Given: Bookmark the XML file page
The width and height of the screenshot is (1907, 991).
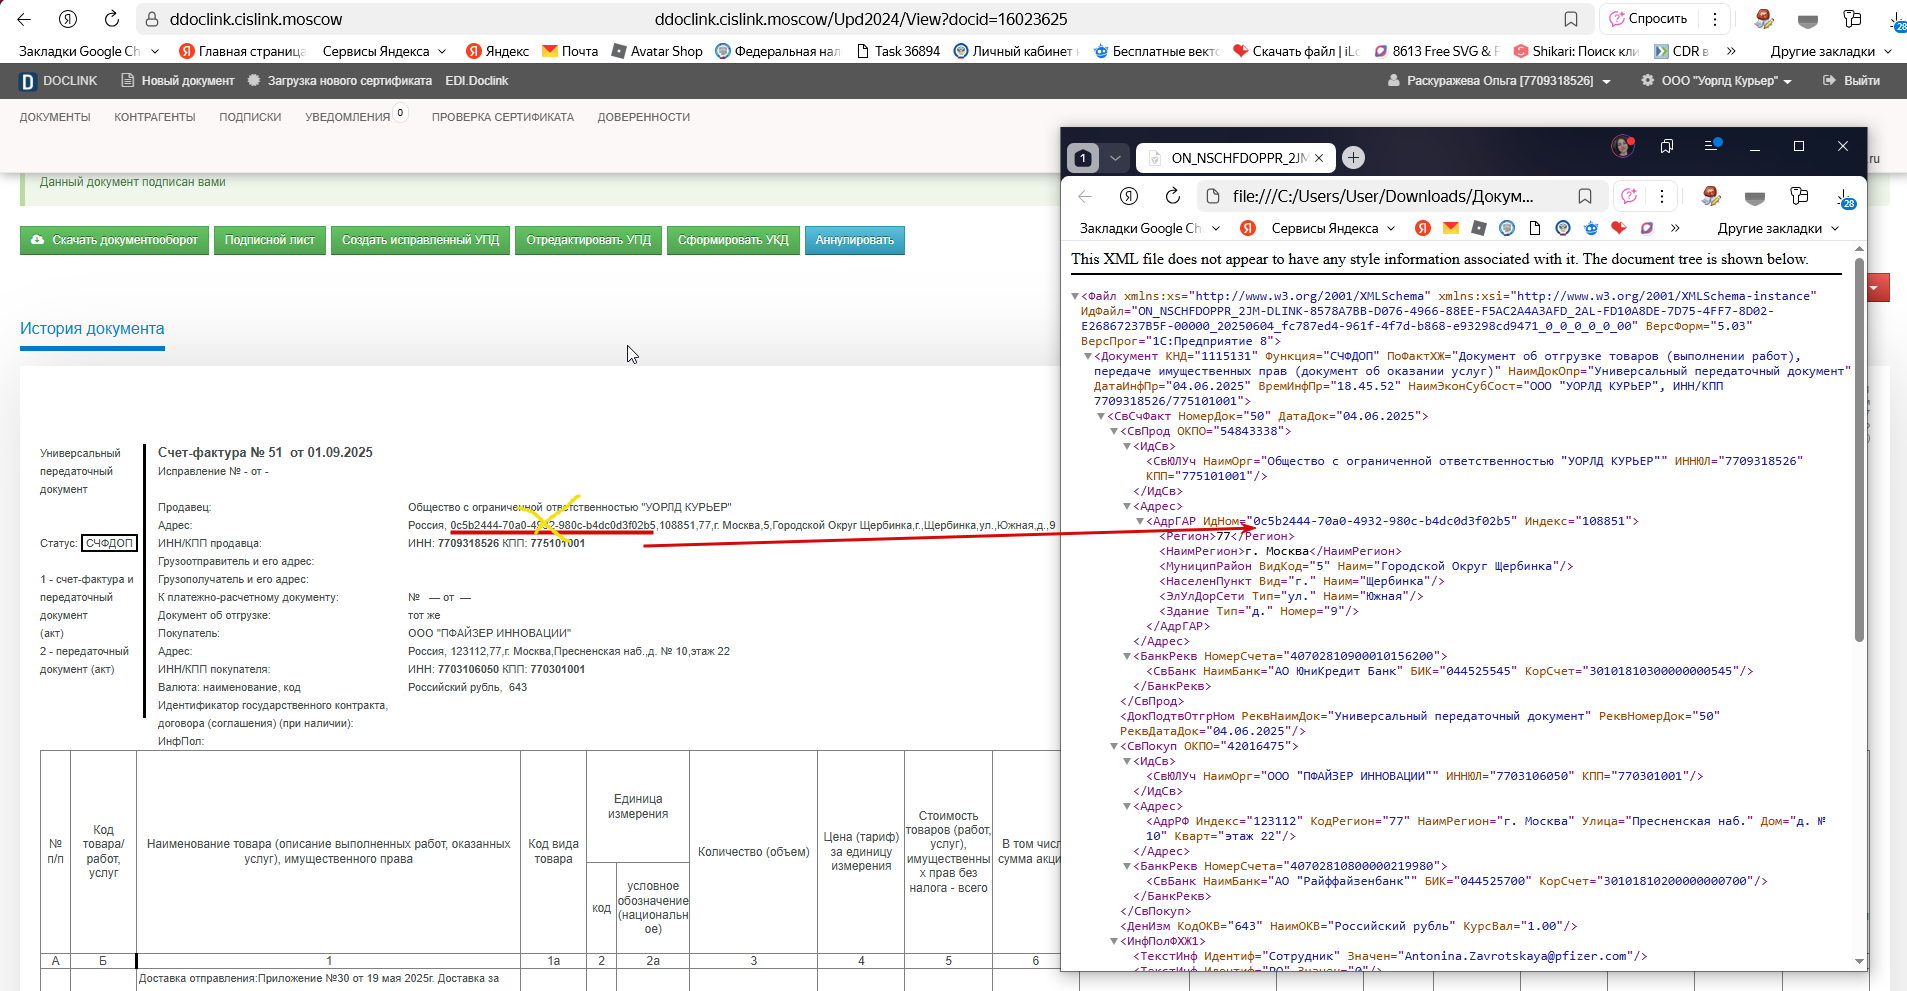Looking at the screenshot, I should [x=1585, y=196].
